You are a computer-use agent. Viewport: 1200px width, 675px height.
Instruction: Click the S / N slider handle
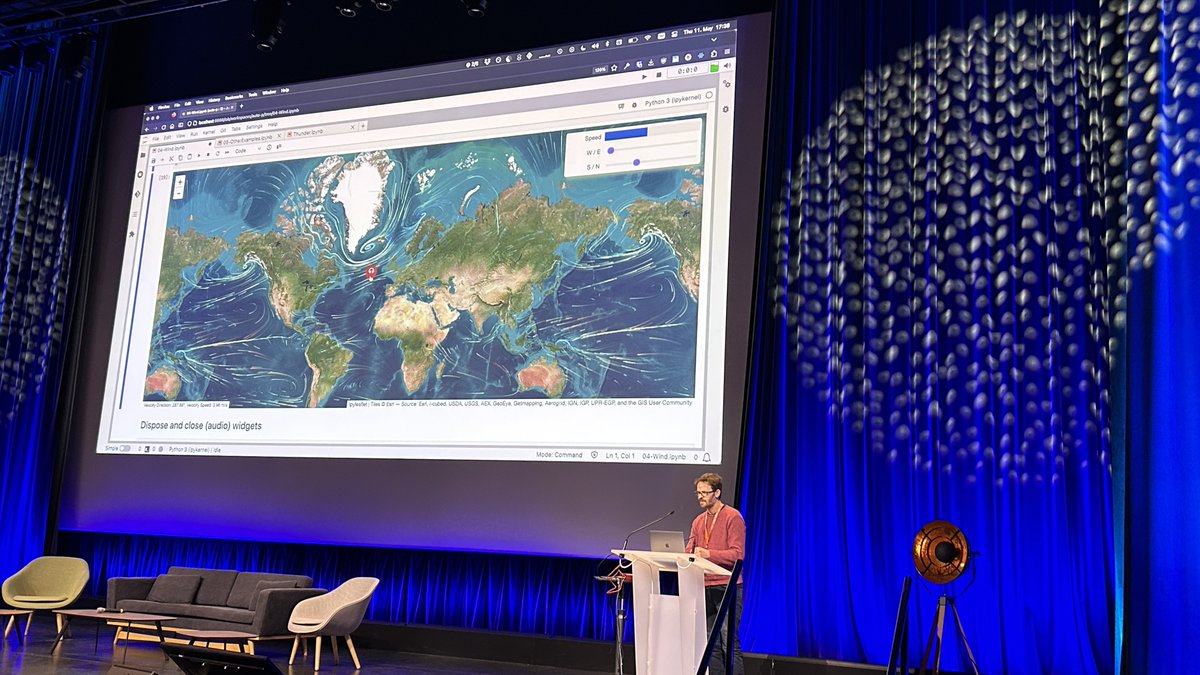(x=636, y=162)
